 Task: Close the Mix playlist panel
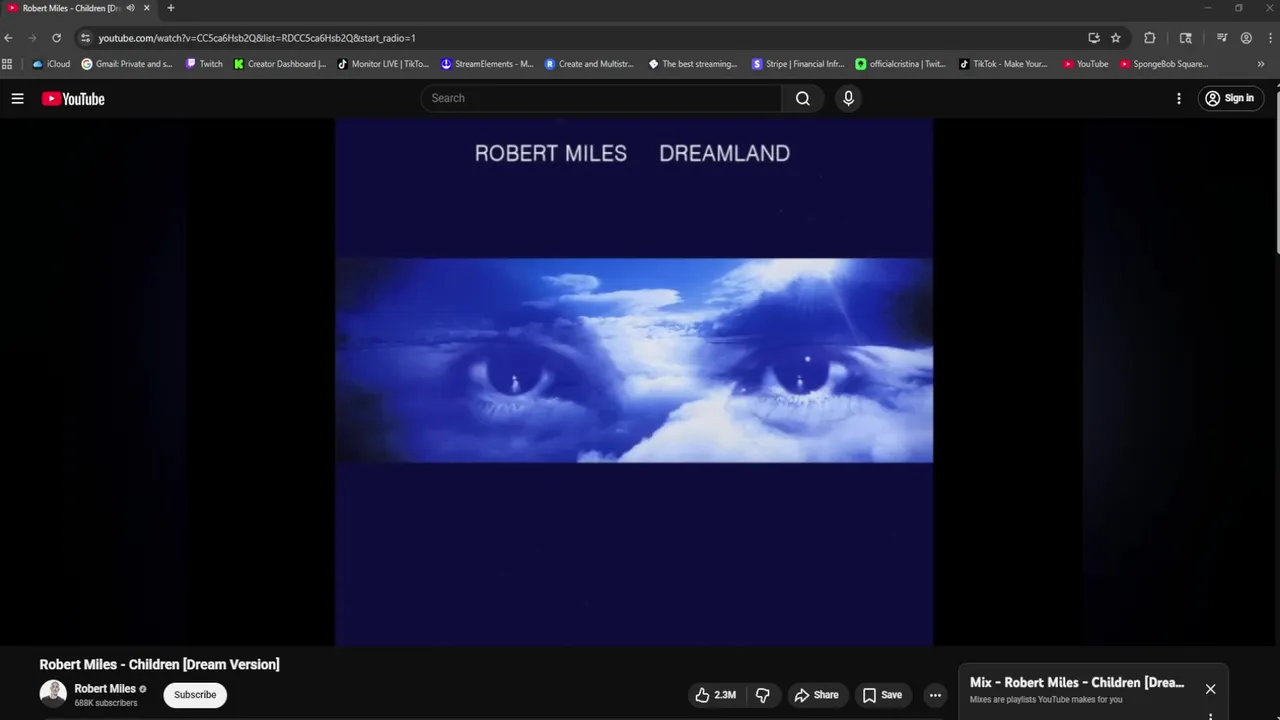[1210, 689]
